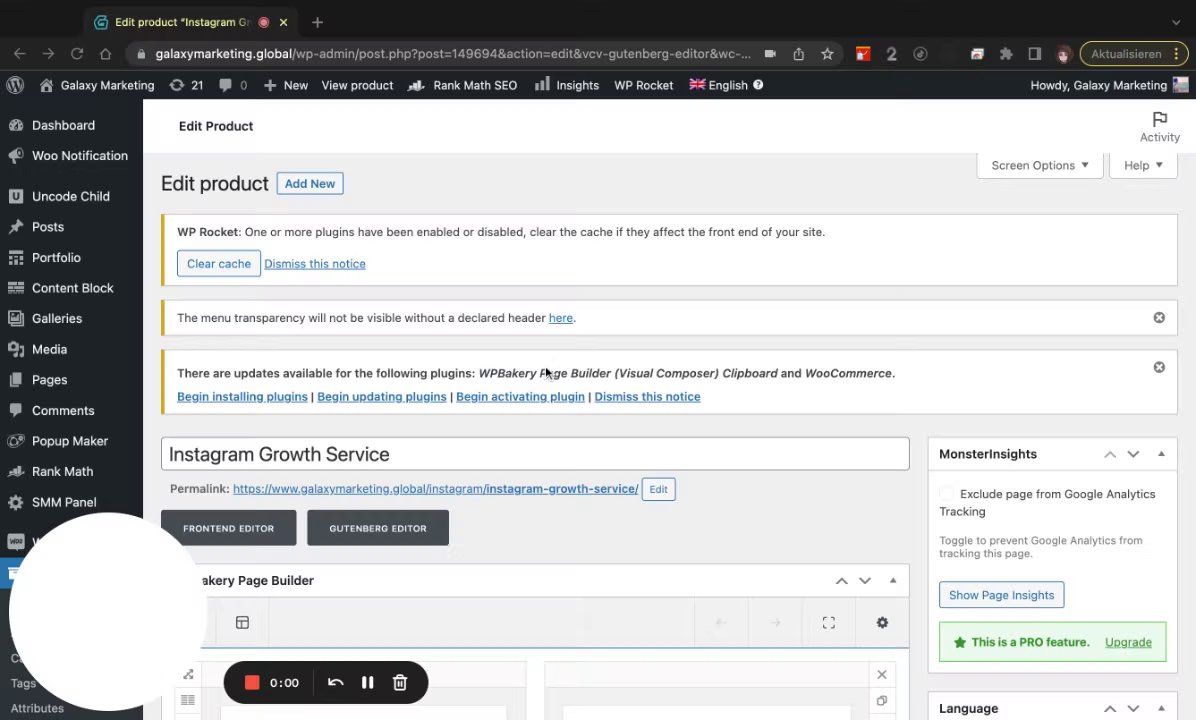Viewport: 1196px width, 720px height.
Task: Click WPBakery undo arrow
Action: click(x=721, y=622)
